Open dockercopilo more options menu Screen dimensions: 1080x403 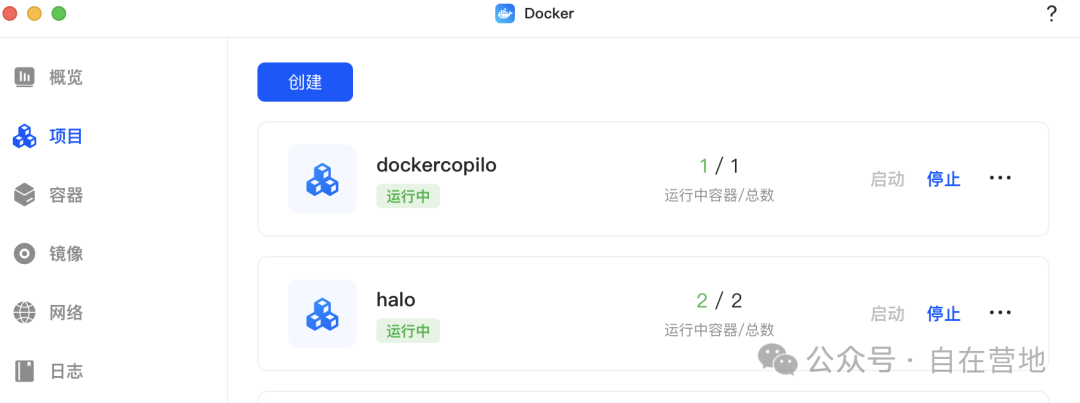point(1000,178)
